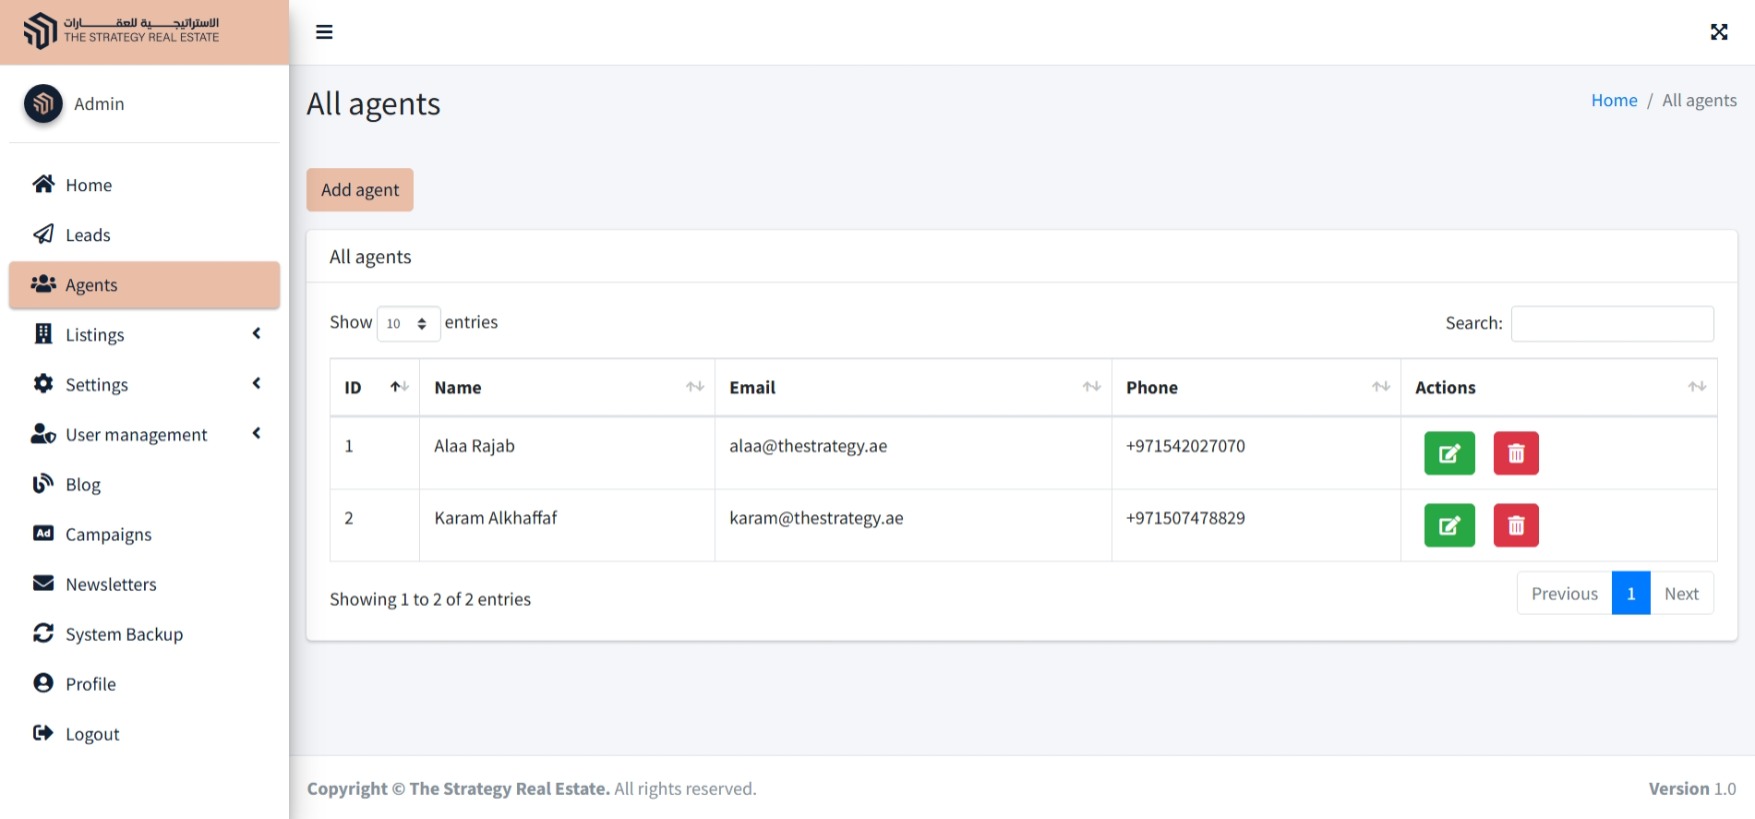Image resolution: width=1755 pixels, height=819 pixels.
Task: Open the Show entries count dropdown
Action: point(408,323)
